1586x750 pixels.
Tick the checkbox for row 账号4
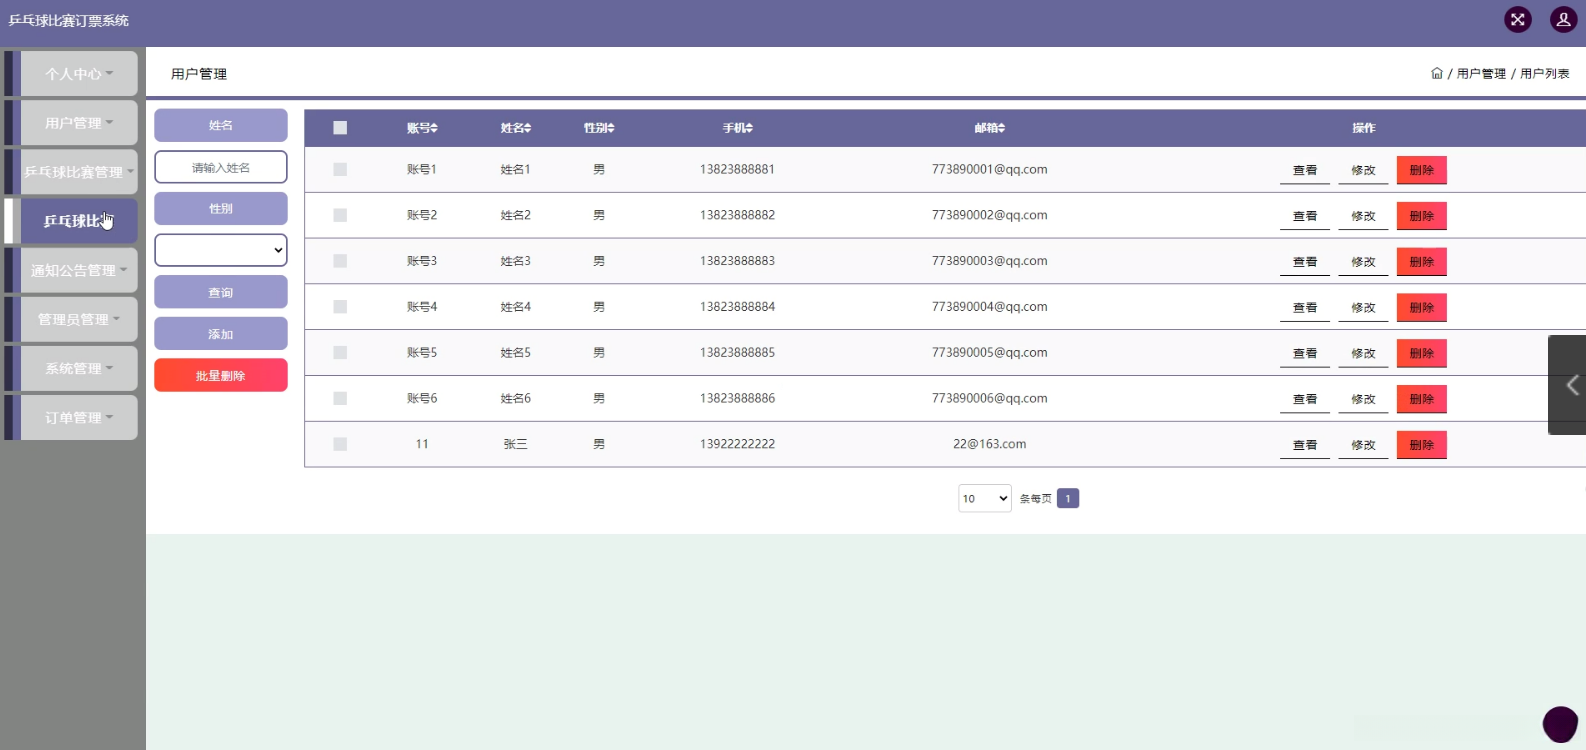pyautogui.click(x=340, y=307)
